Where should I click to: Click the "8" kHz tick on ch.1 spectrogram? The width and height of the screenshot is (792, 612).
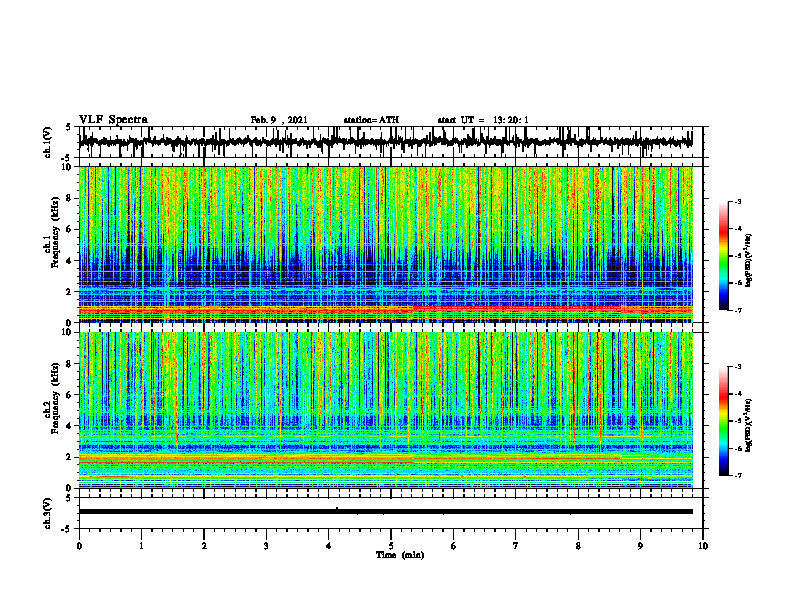pyautogui.click(x=70, y=198)
